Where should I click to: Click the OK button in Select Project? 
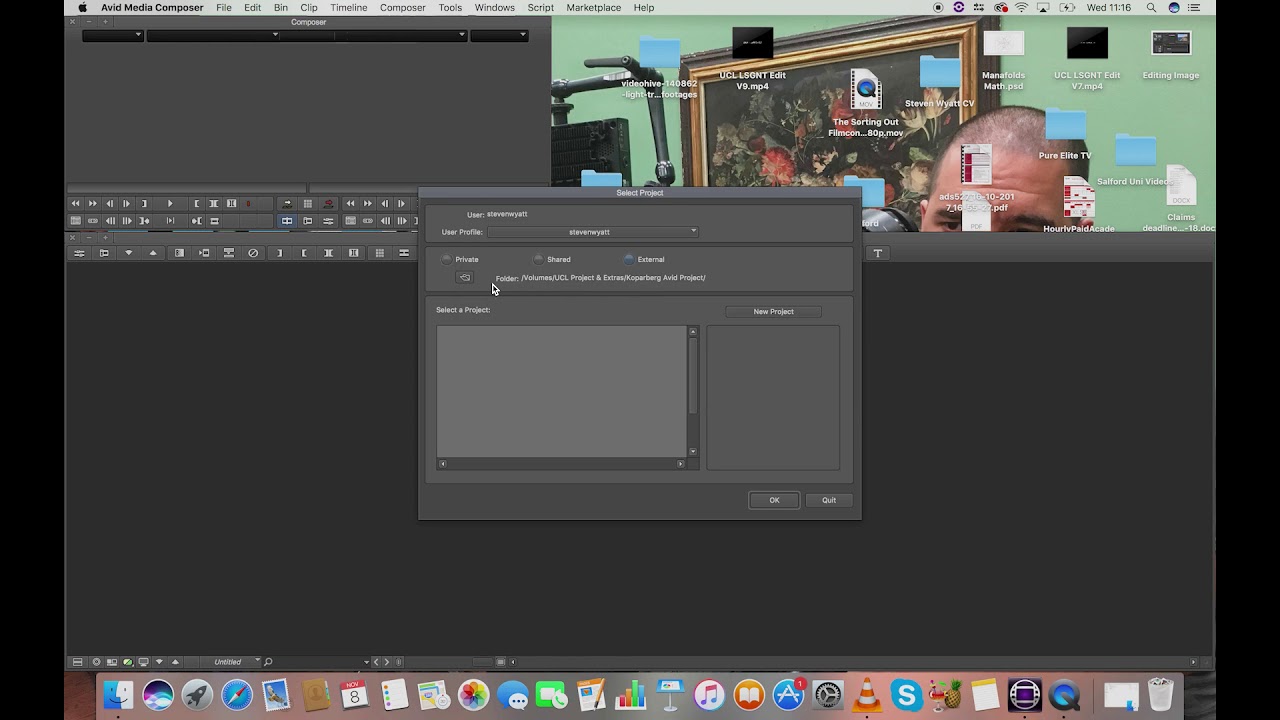[774, 500]
